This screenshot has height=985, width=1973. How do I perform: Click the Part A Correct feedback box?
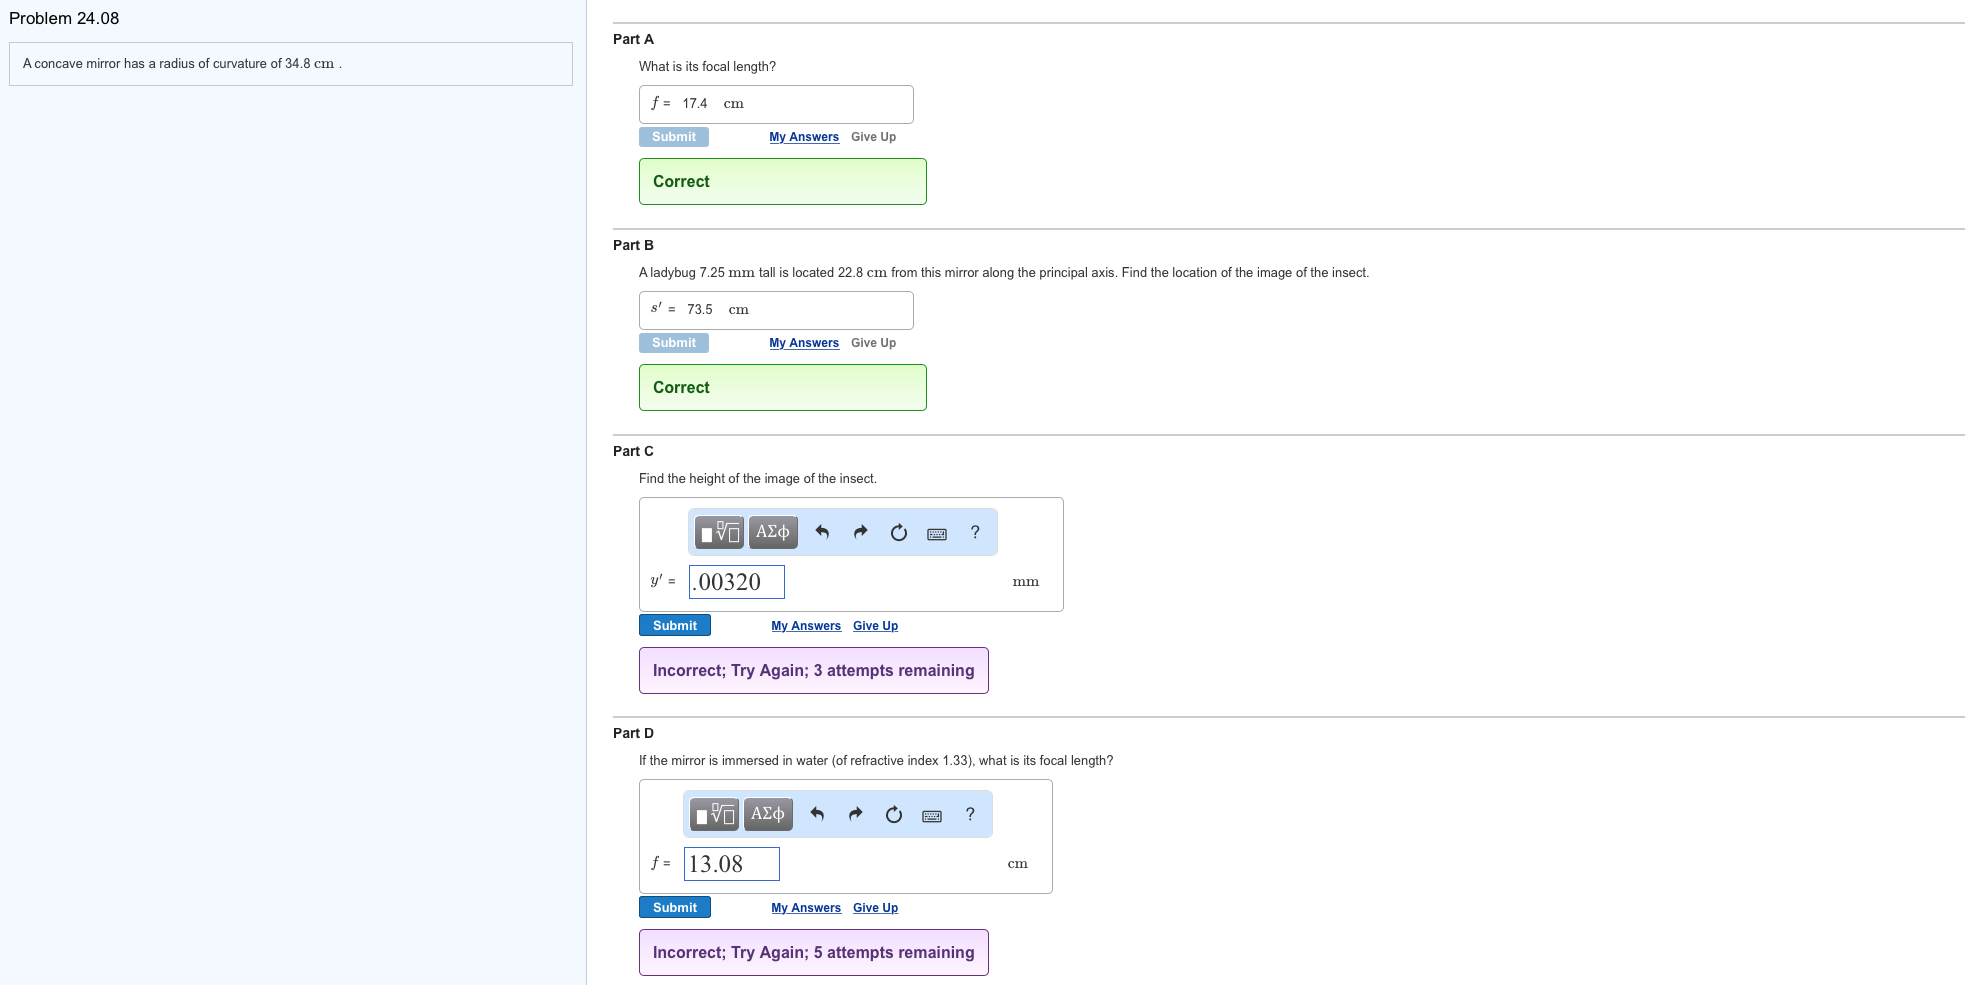[x=783, y=181]
